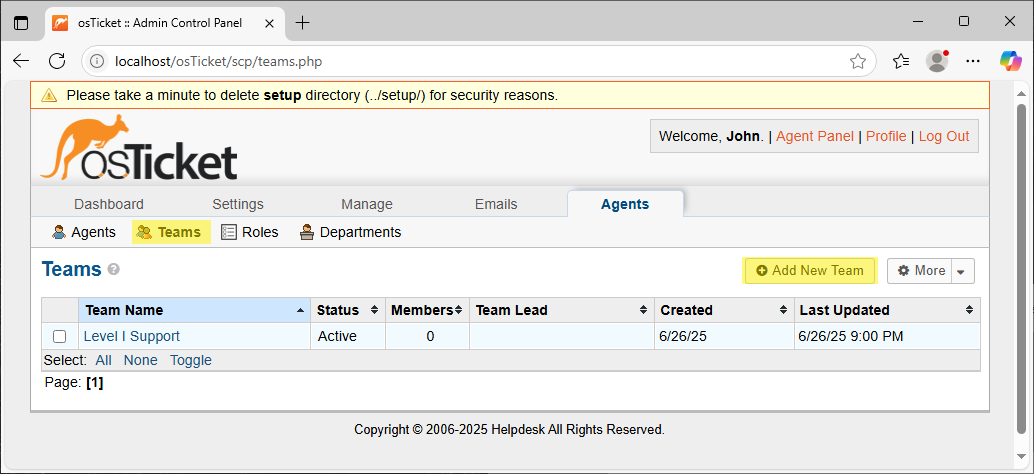Sort by Status column header

348,310
